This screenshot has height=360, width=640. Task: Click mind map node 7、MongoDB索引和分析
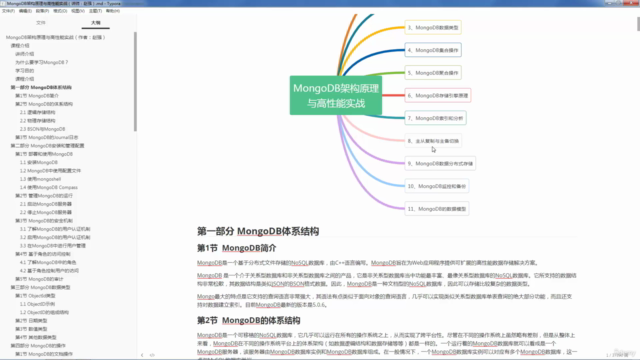point(436,118)
